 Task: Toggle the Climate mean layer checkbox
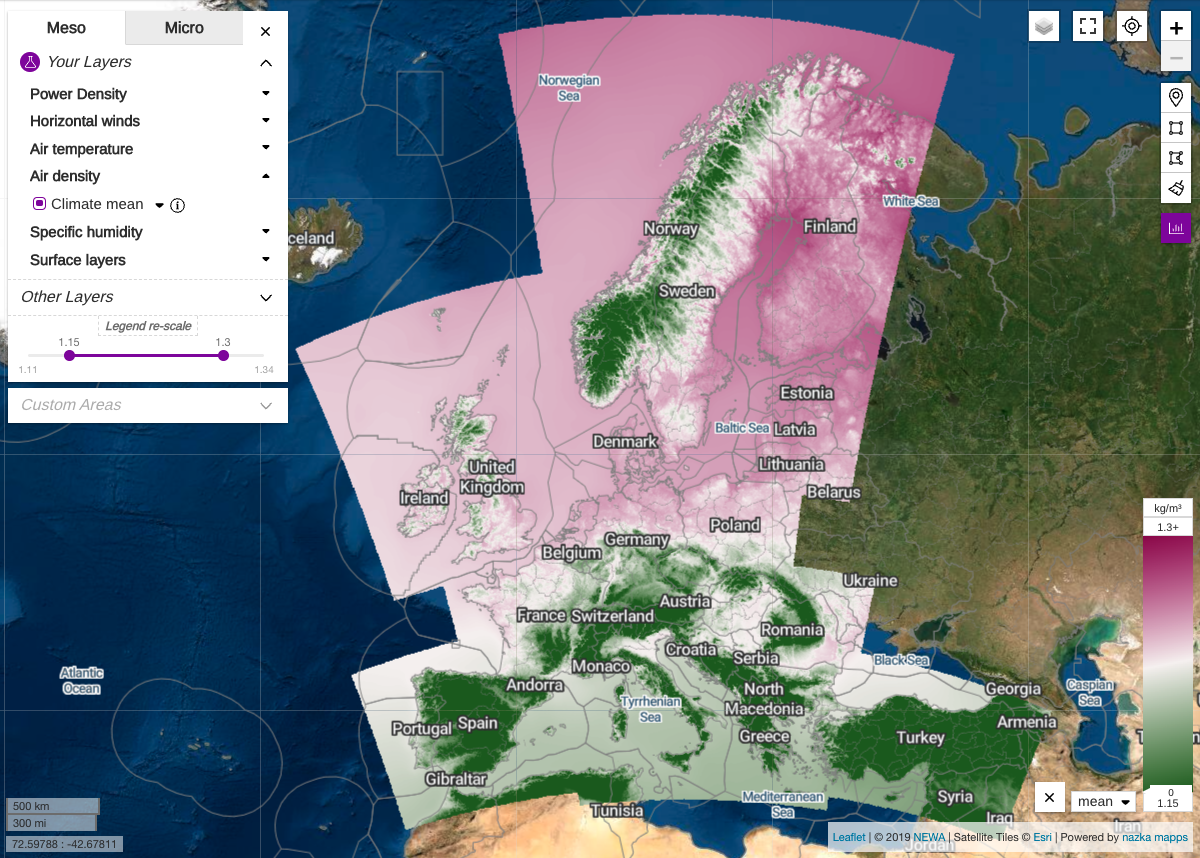[39, 204]
